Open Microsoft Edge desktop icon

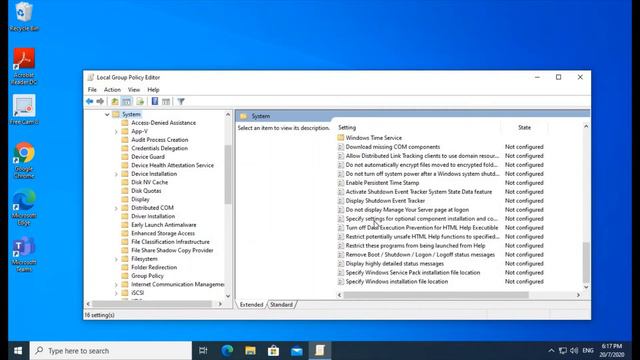tap(24, 207)
